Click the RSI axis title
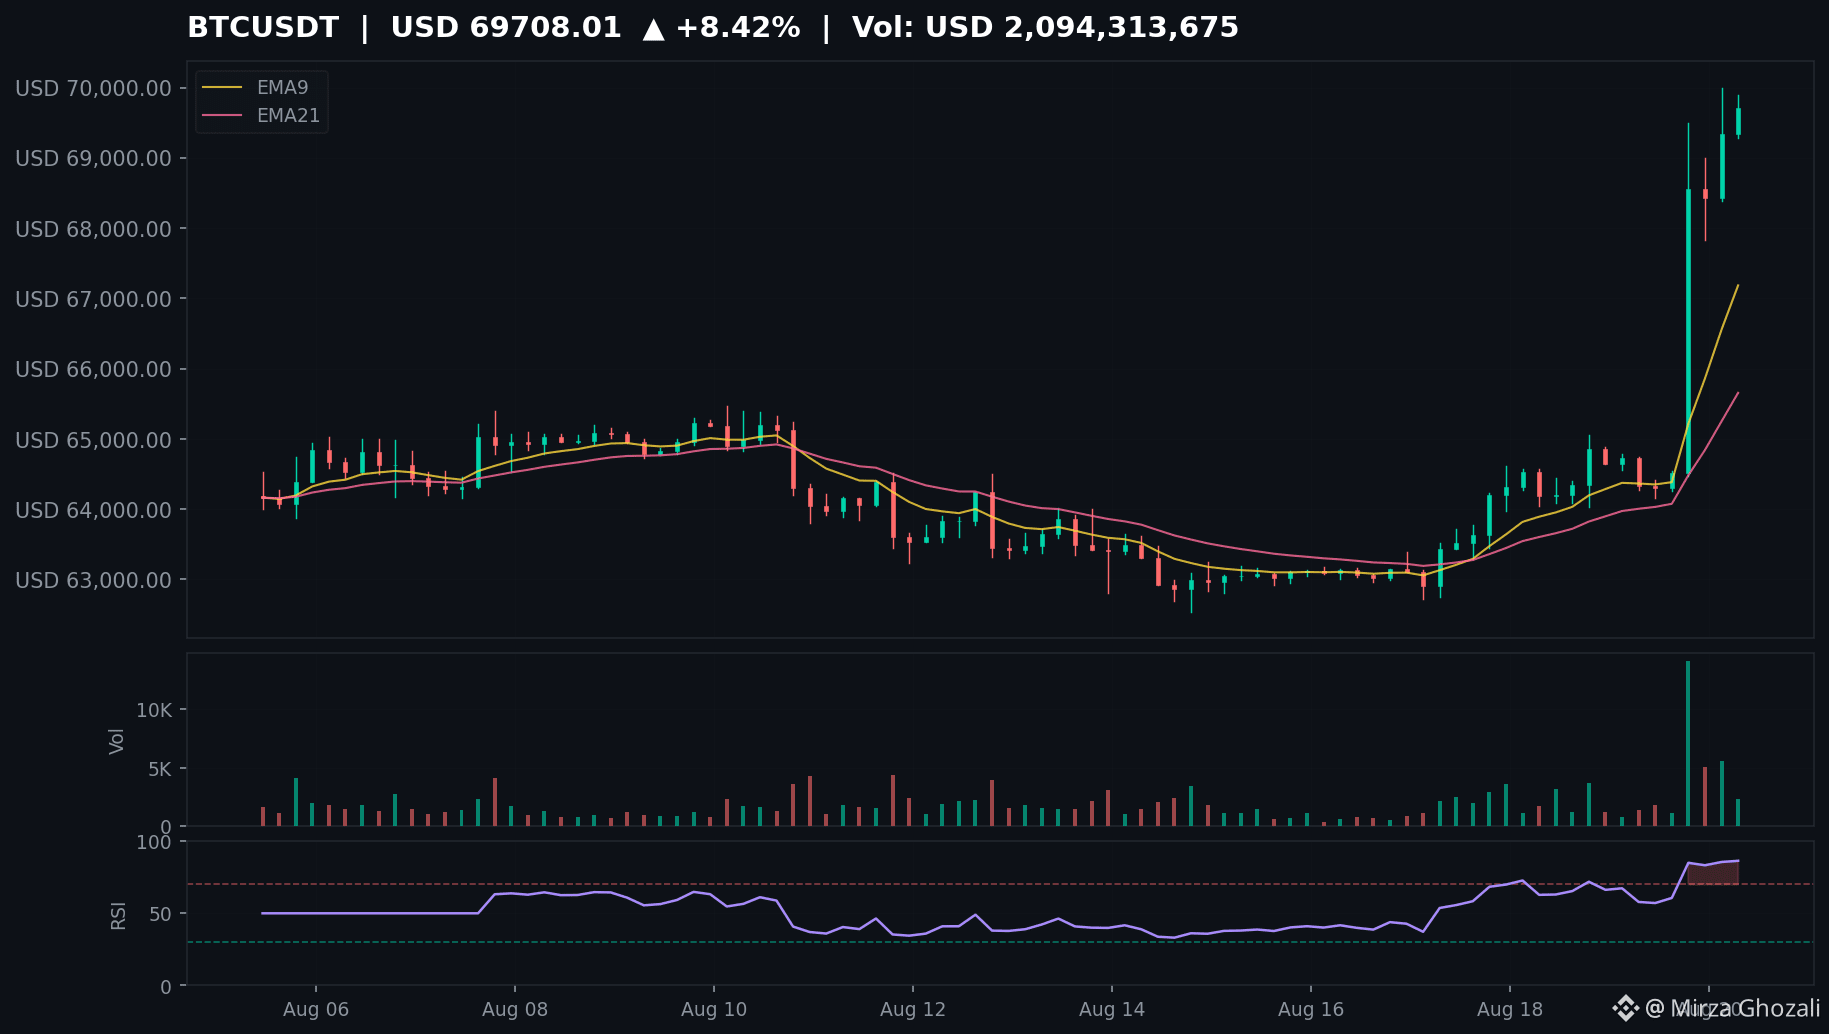The height and width of the screenshot is (1034, 1829). (118, 915)
